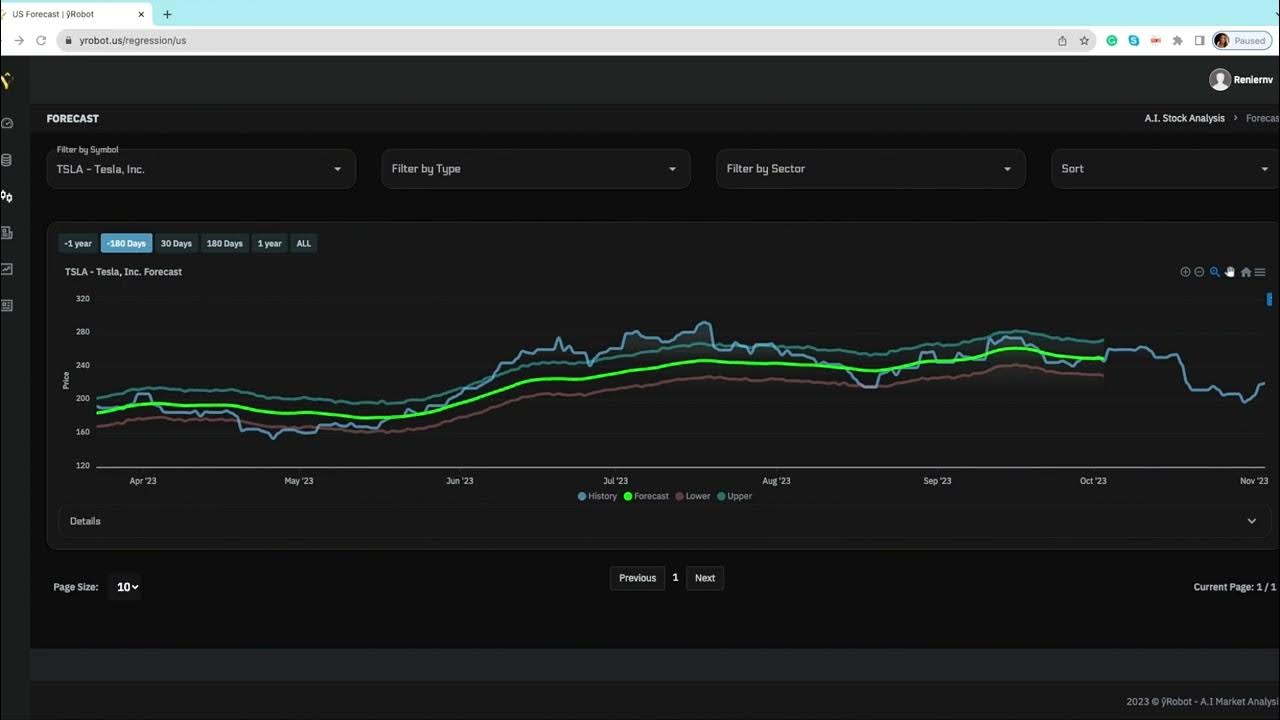Click the chart zoom out icon

1199,272
